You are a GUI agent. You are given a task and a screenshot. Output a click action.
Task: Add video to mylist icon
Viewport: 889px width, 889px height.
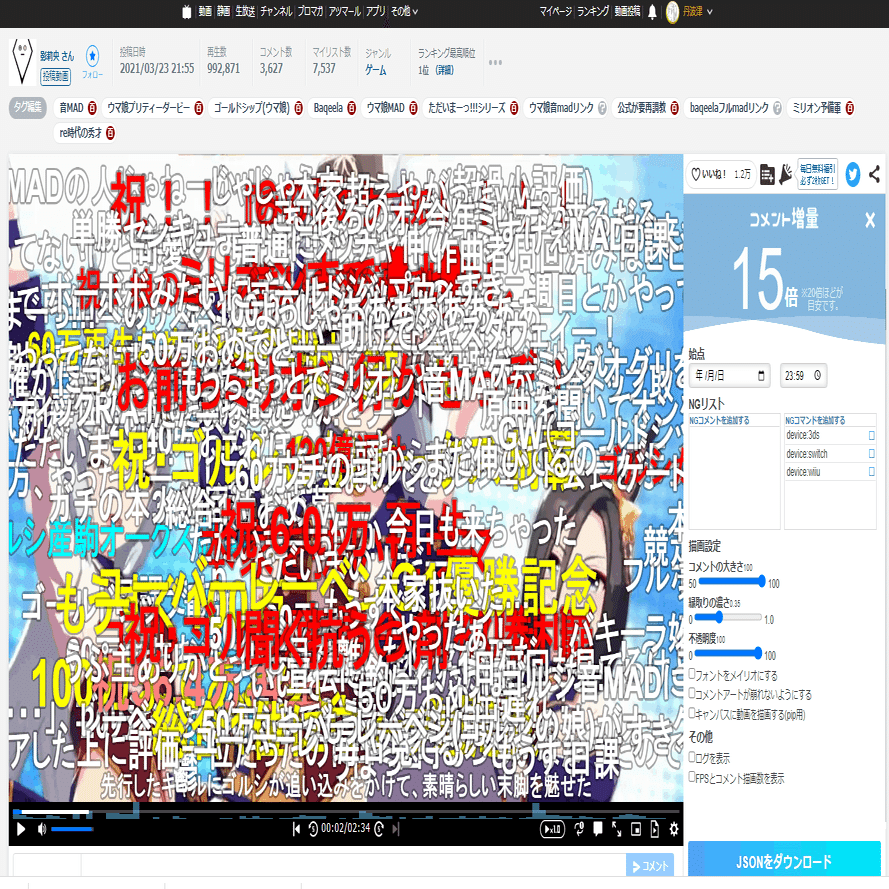click(x=767, y=175)
